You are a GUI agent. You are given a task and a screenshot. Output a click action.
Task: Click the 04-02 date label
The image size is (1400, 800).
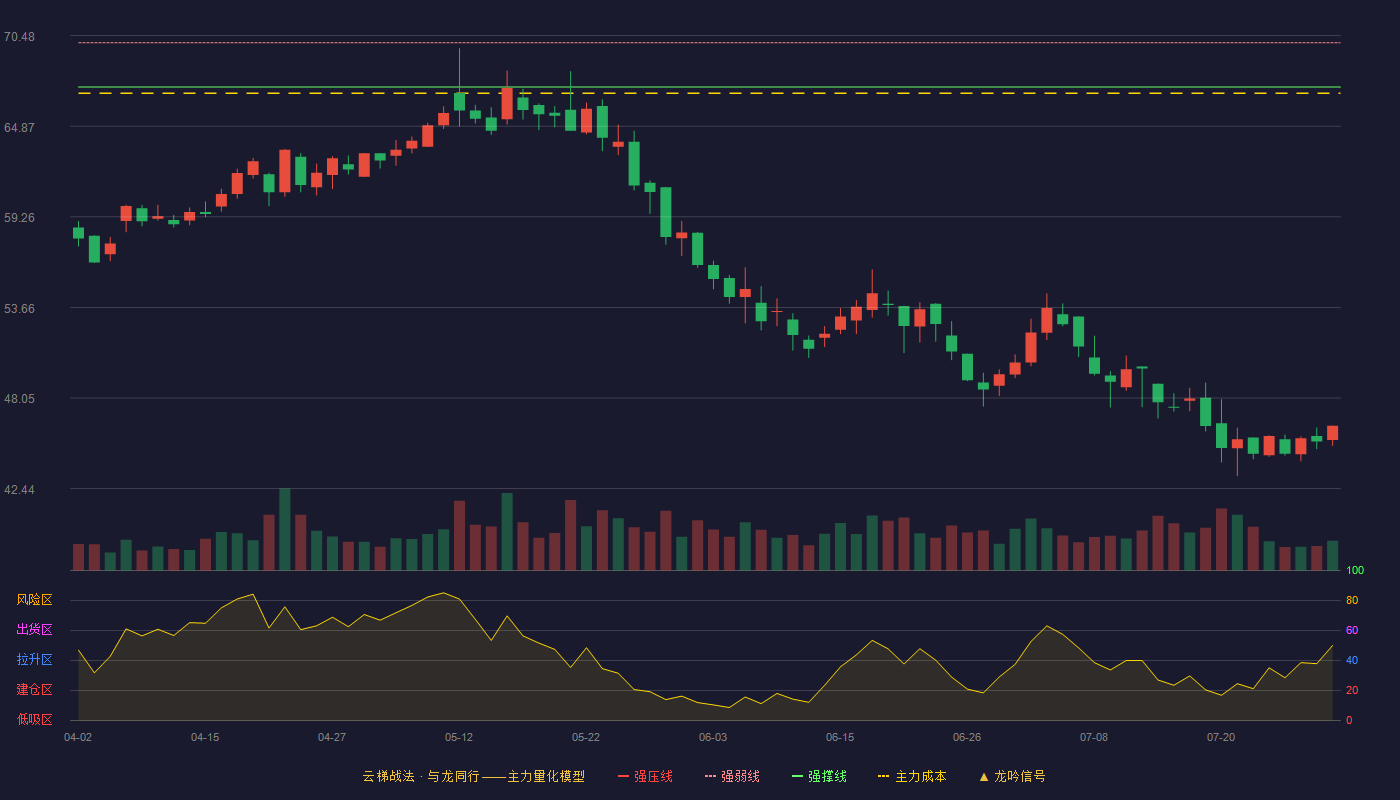tap(78, 737)
